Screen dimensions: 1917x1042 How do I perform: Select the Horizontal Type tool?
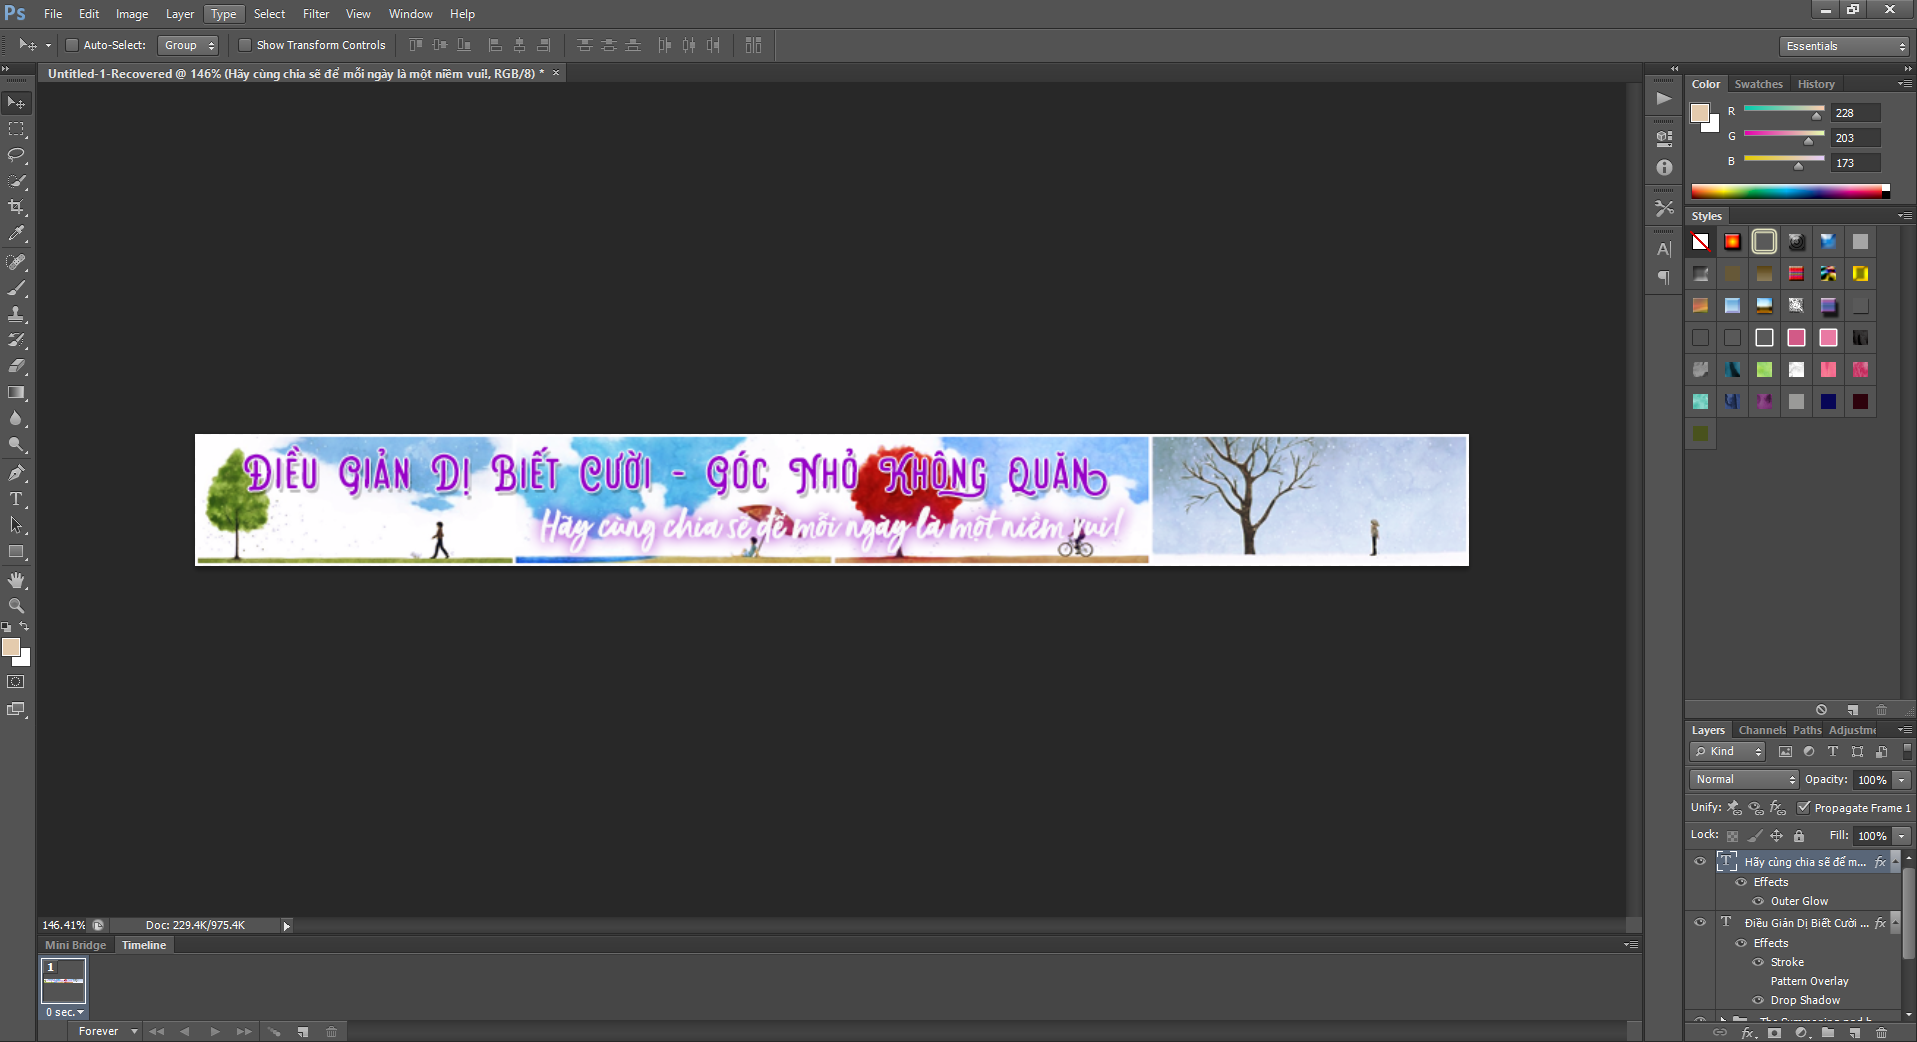[16, 499]
